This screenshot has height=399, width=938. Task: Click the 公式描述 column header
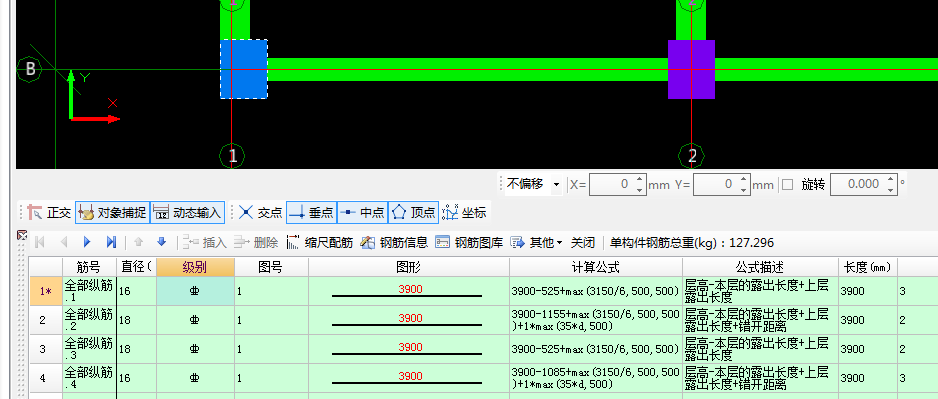coord(760,267)
